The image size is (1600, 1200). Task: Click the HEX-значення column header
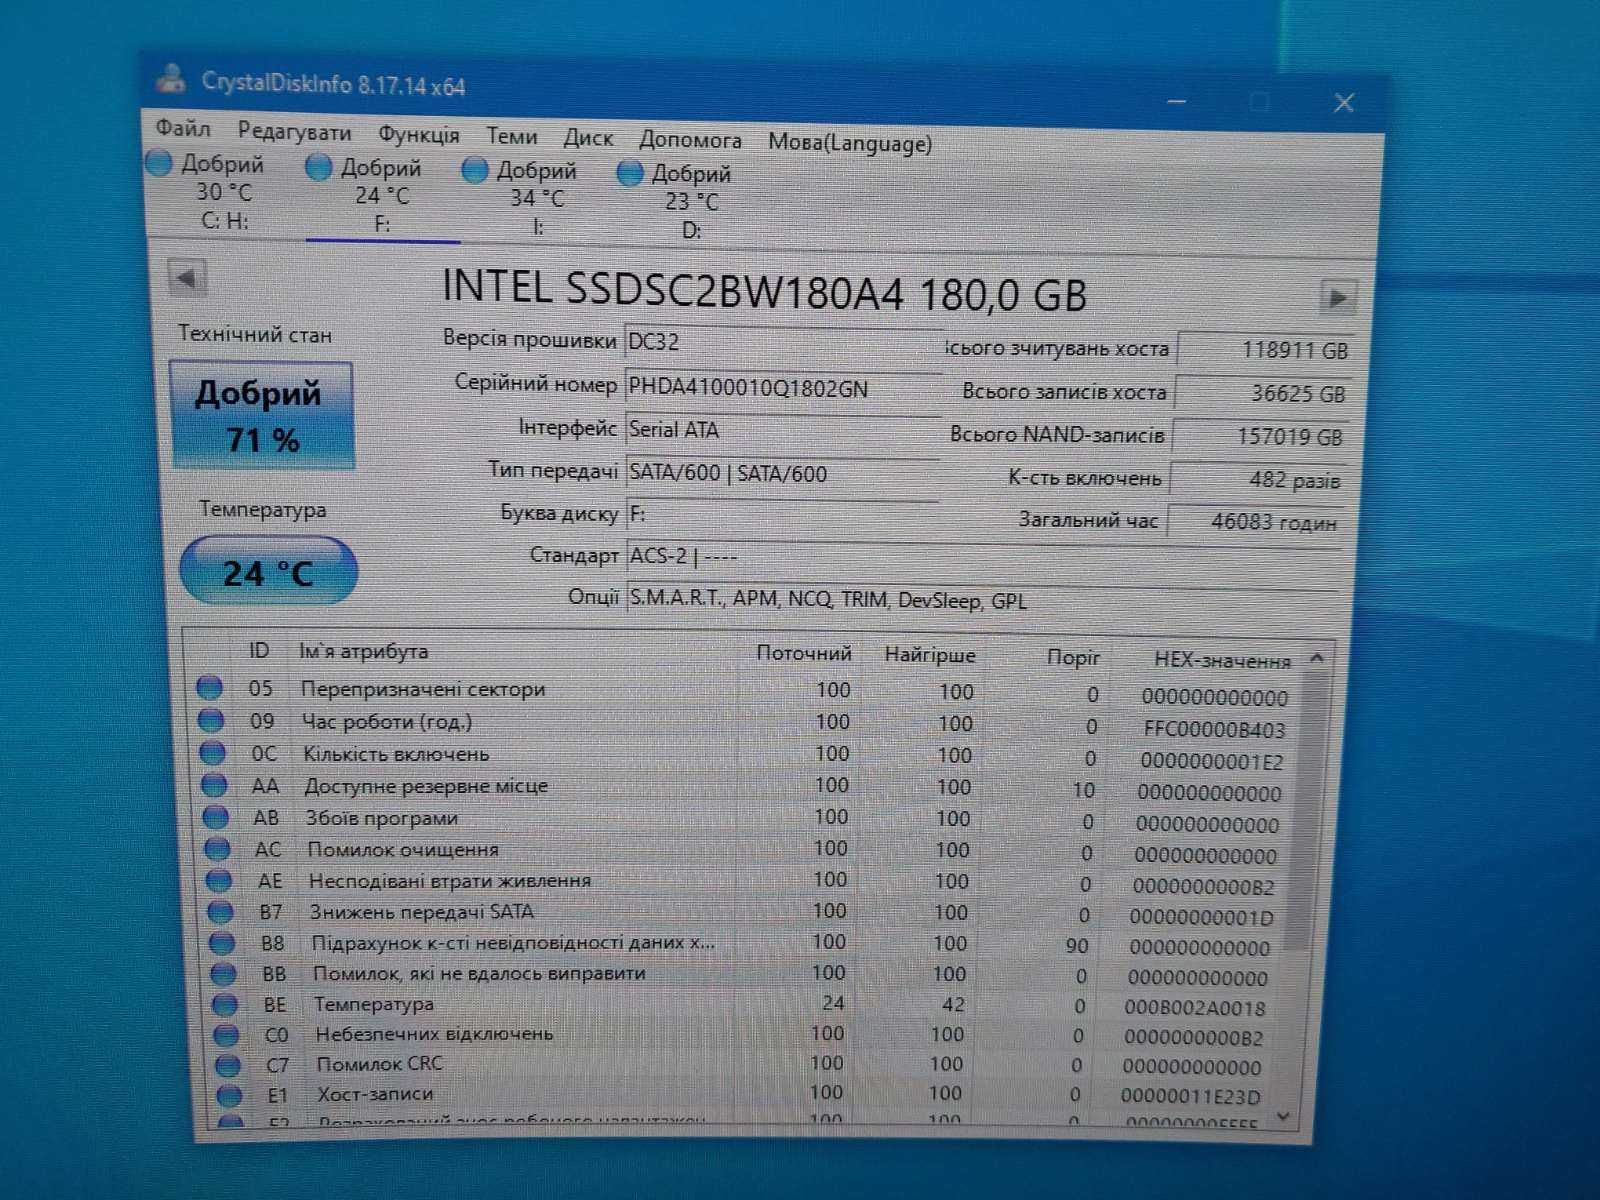[1222, 660]
